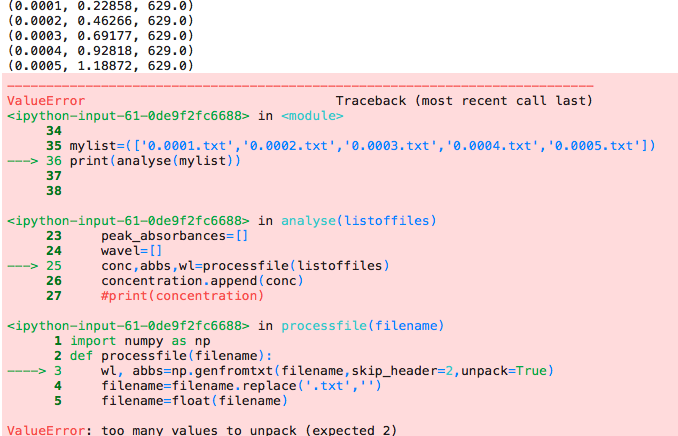678x436 pixels.
Task: Click 'Traceback (most recent call last)' text
Action: point(464,101)
